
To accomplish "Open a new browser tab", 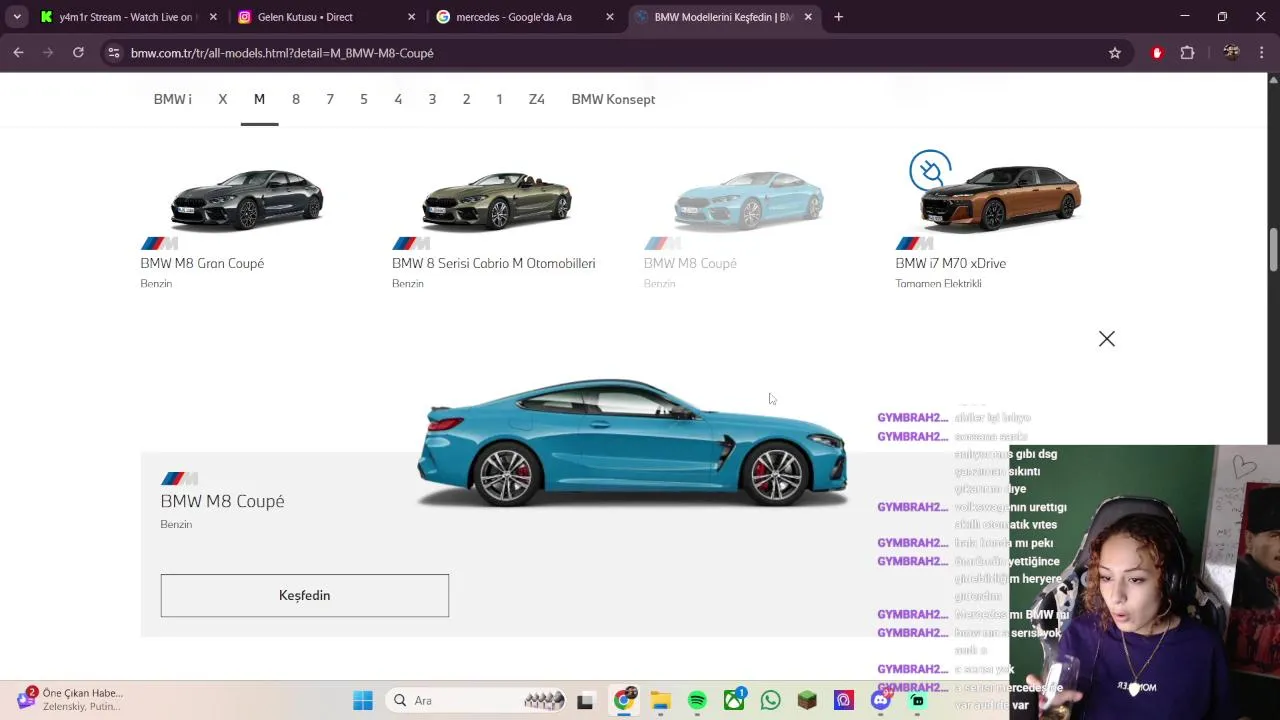I will tap(838, 17).
